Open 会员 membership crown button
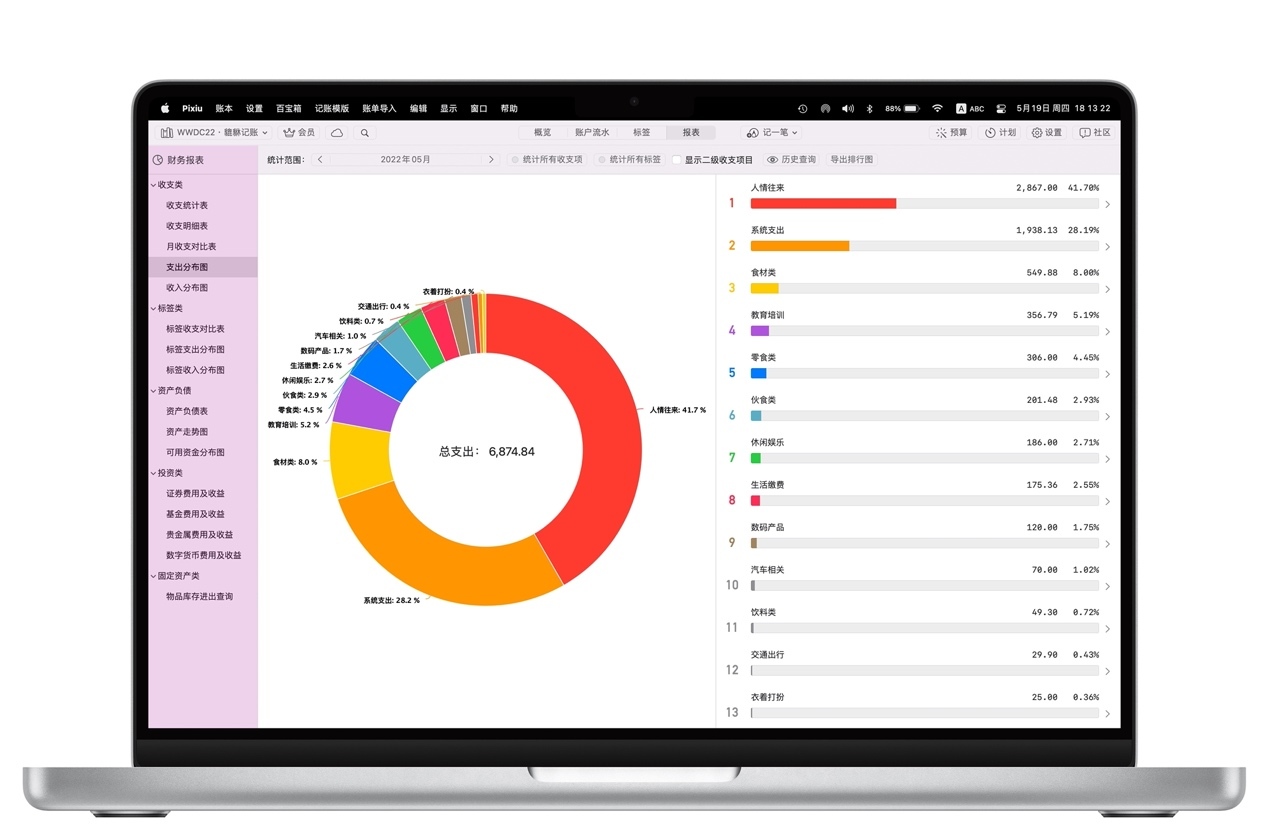1269x825 pixels. tap(299, 132)
